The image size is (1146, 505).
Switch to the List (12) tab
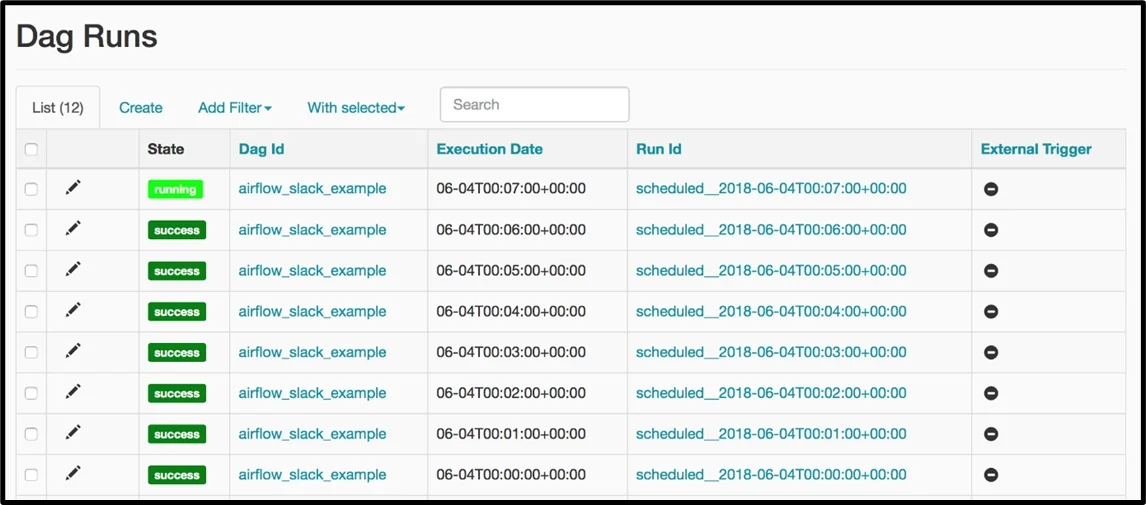point(58,108)
